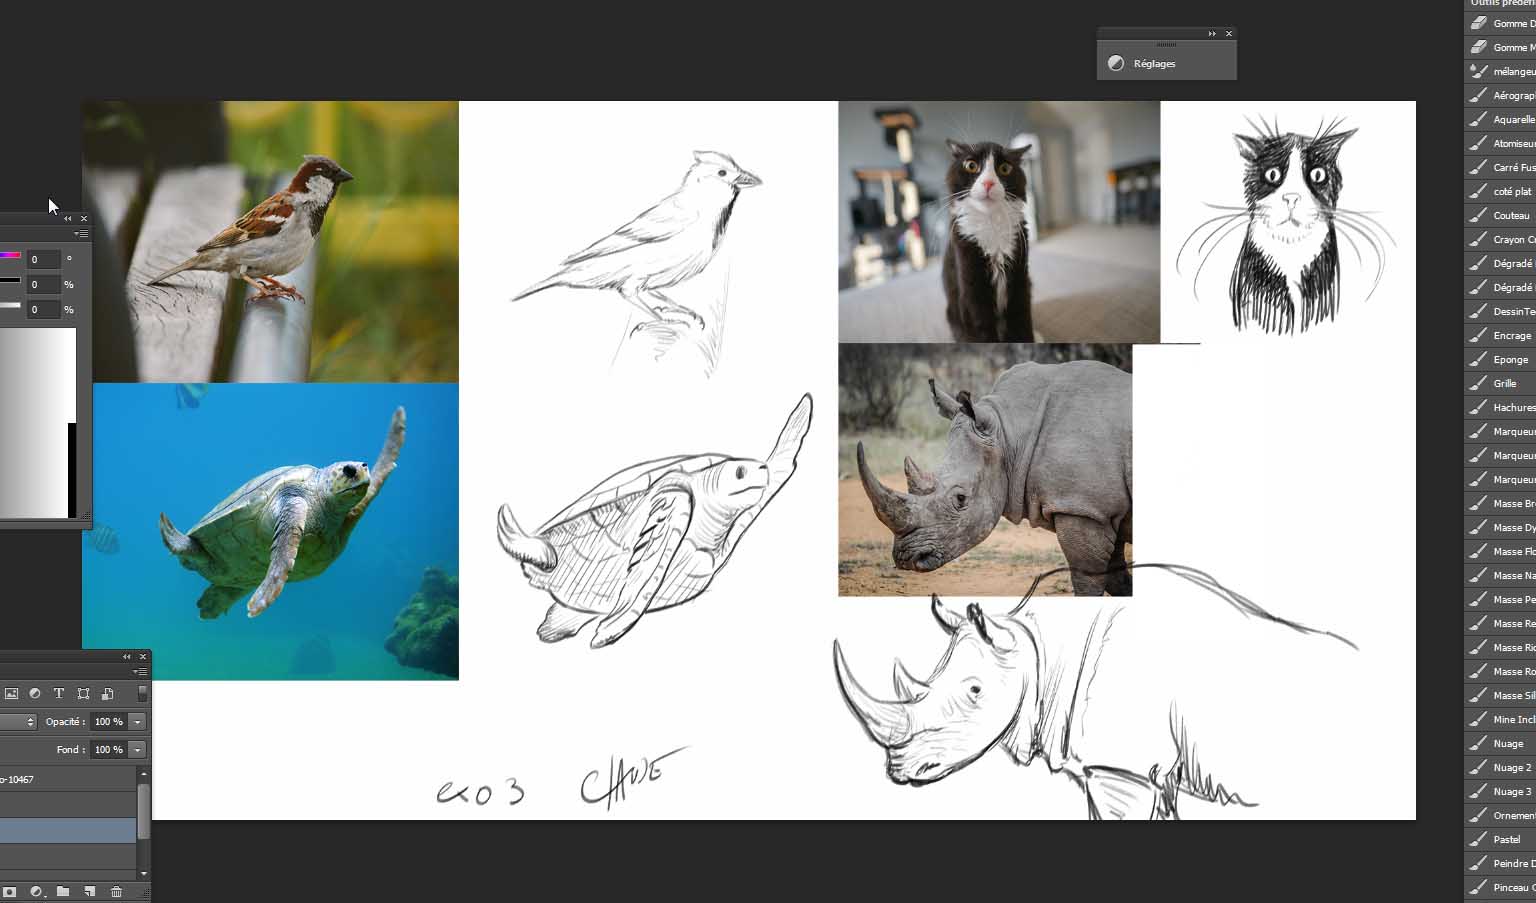Create a new layer group folder
This screenshot has width=1536, height=903.
[x=63, y=891]
